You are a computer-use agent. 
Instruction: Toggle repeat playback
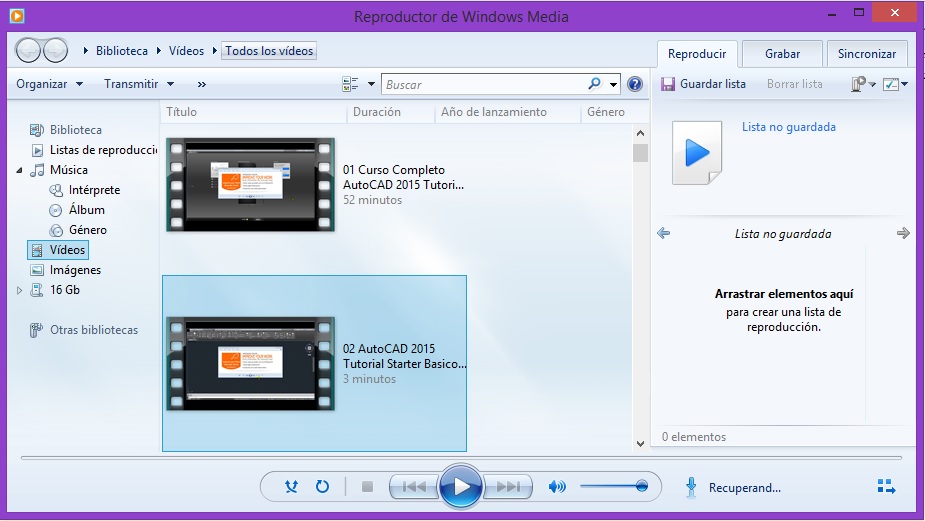(x=322, y=487)
